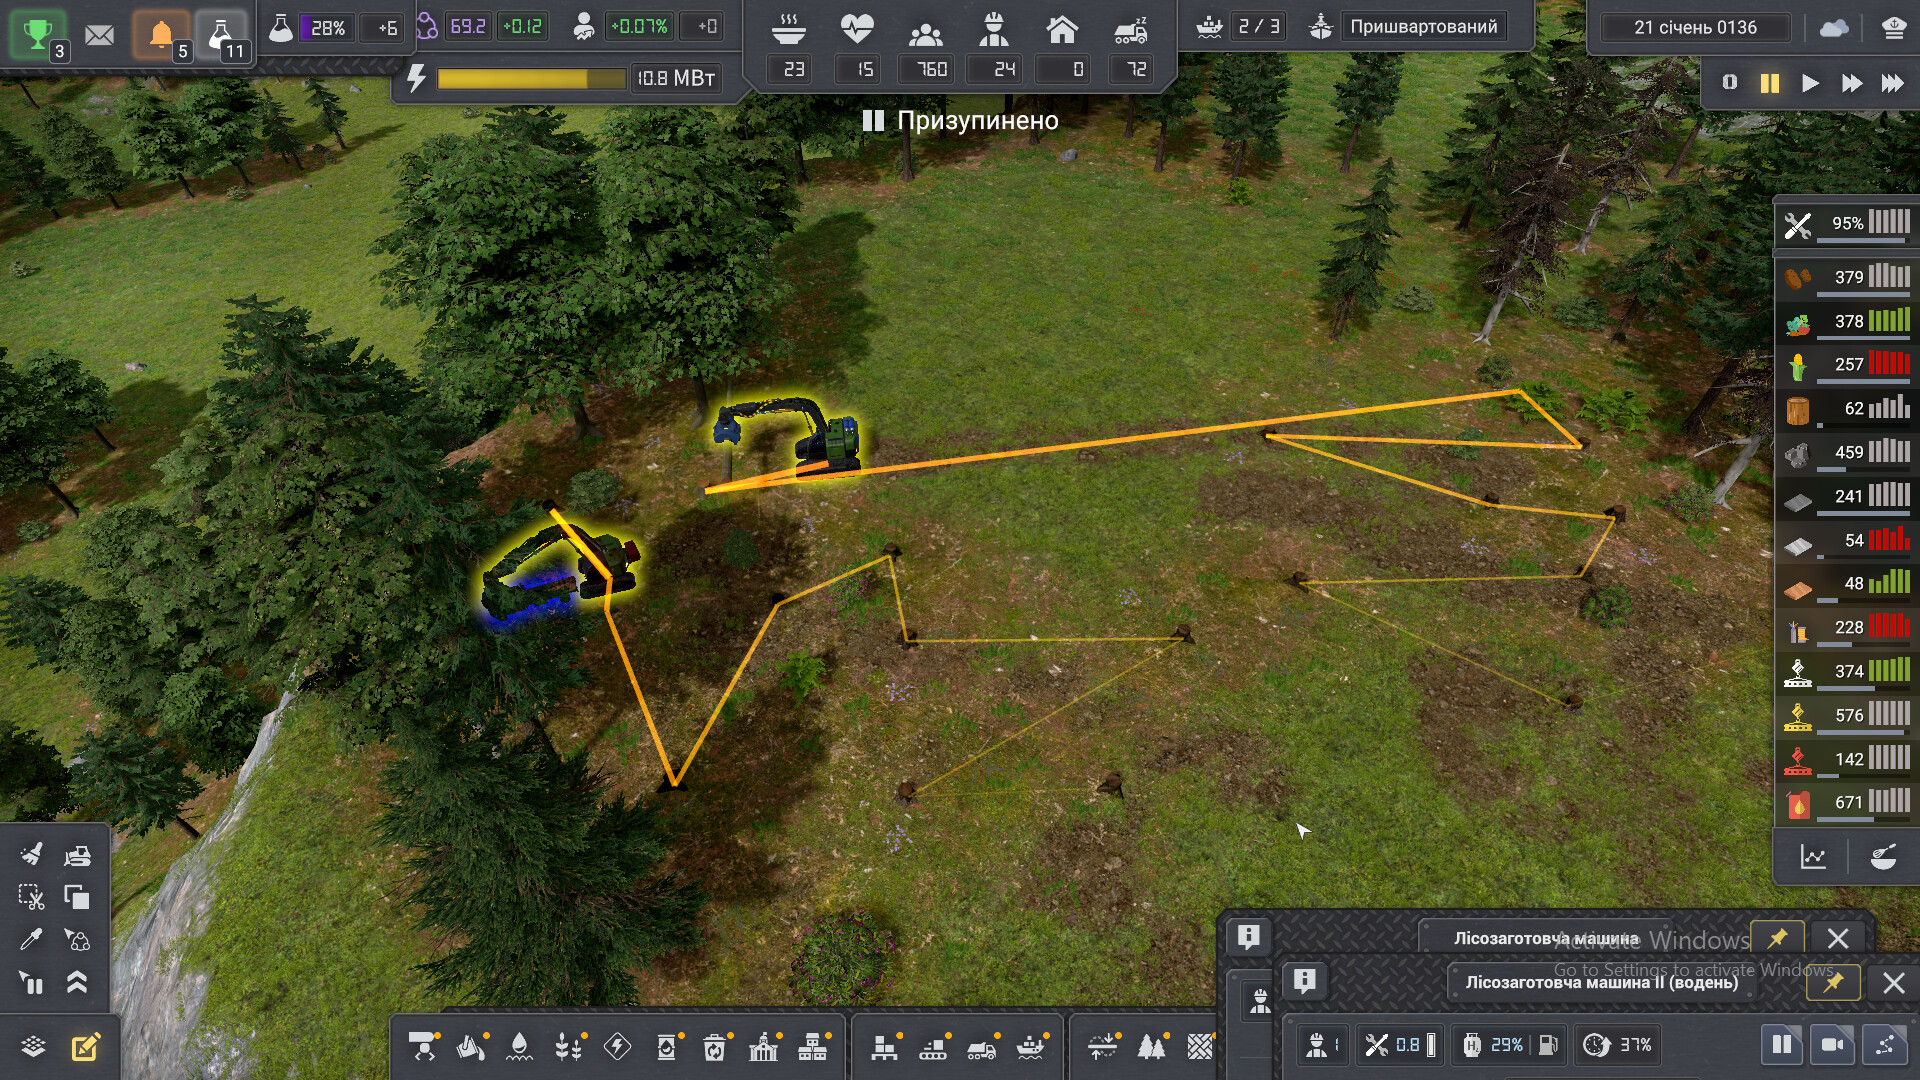Open the waste recycling build category
Image resolution: width=1920 pixels, height=1080 pixels.
(715, 1046)
